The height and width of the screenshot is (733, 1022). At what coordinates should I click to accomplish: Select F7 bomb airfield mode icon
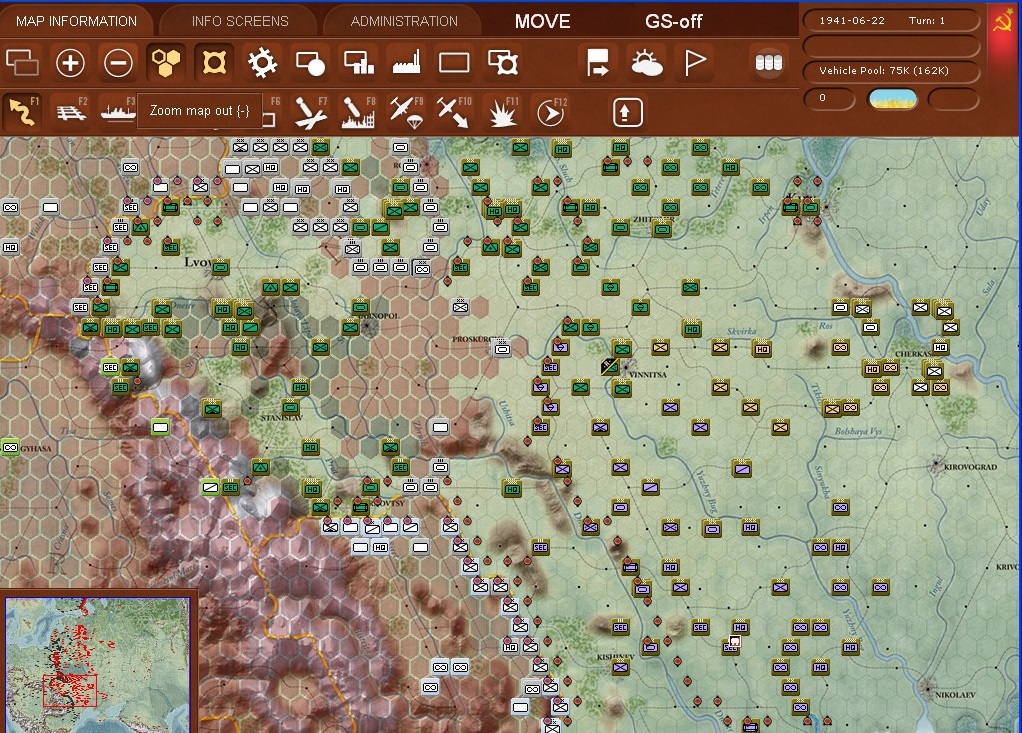310,112
